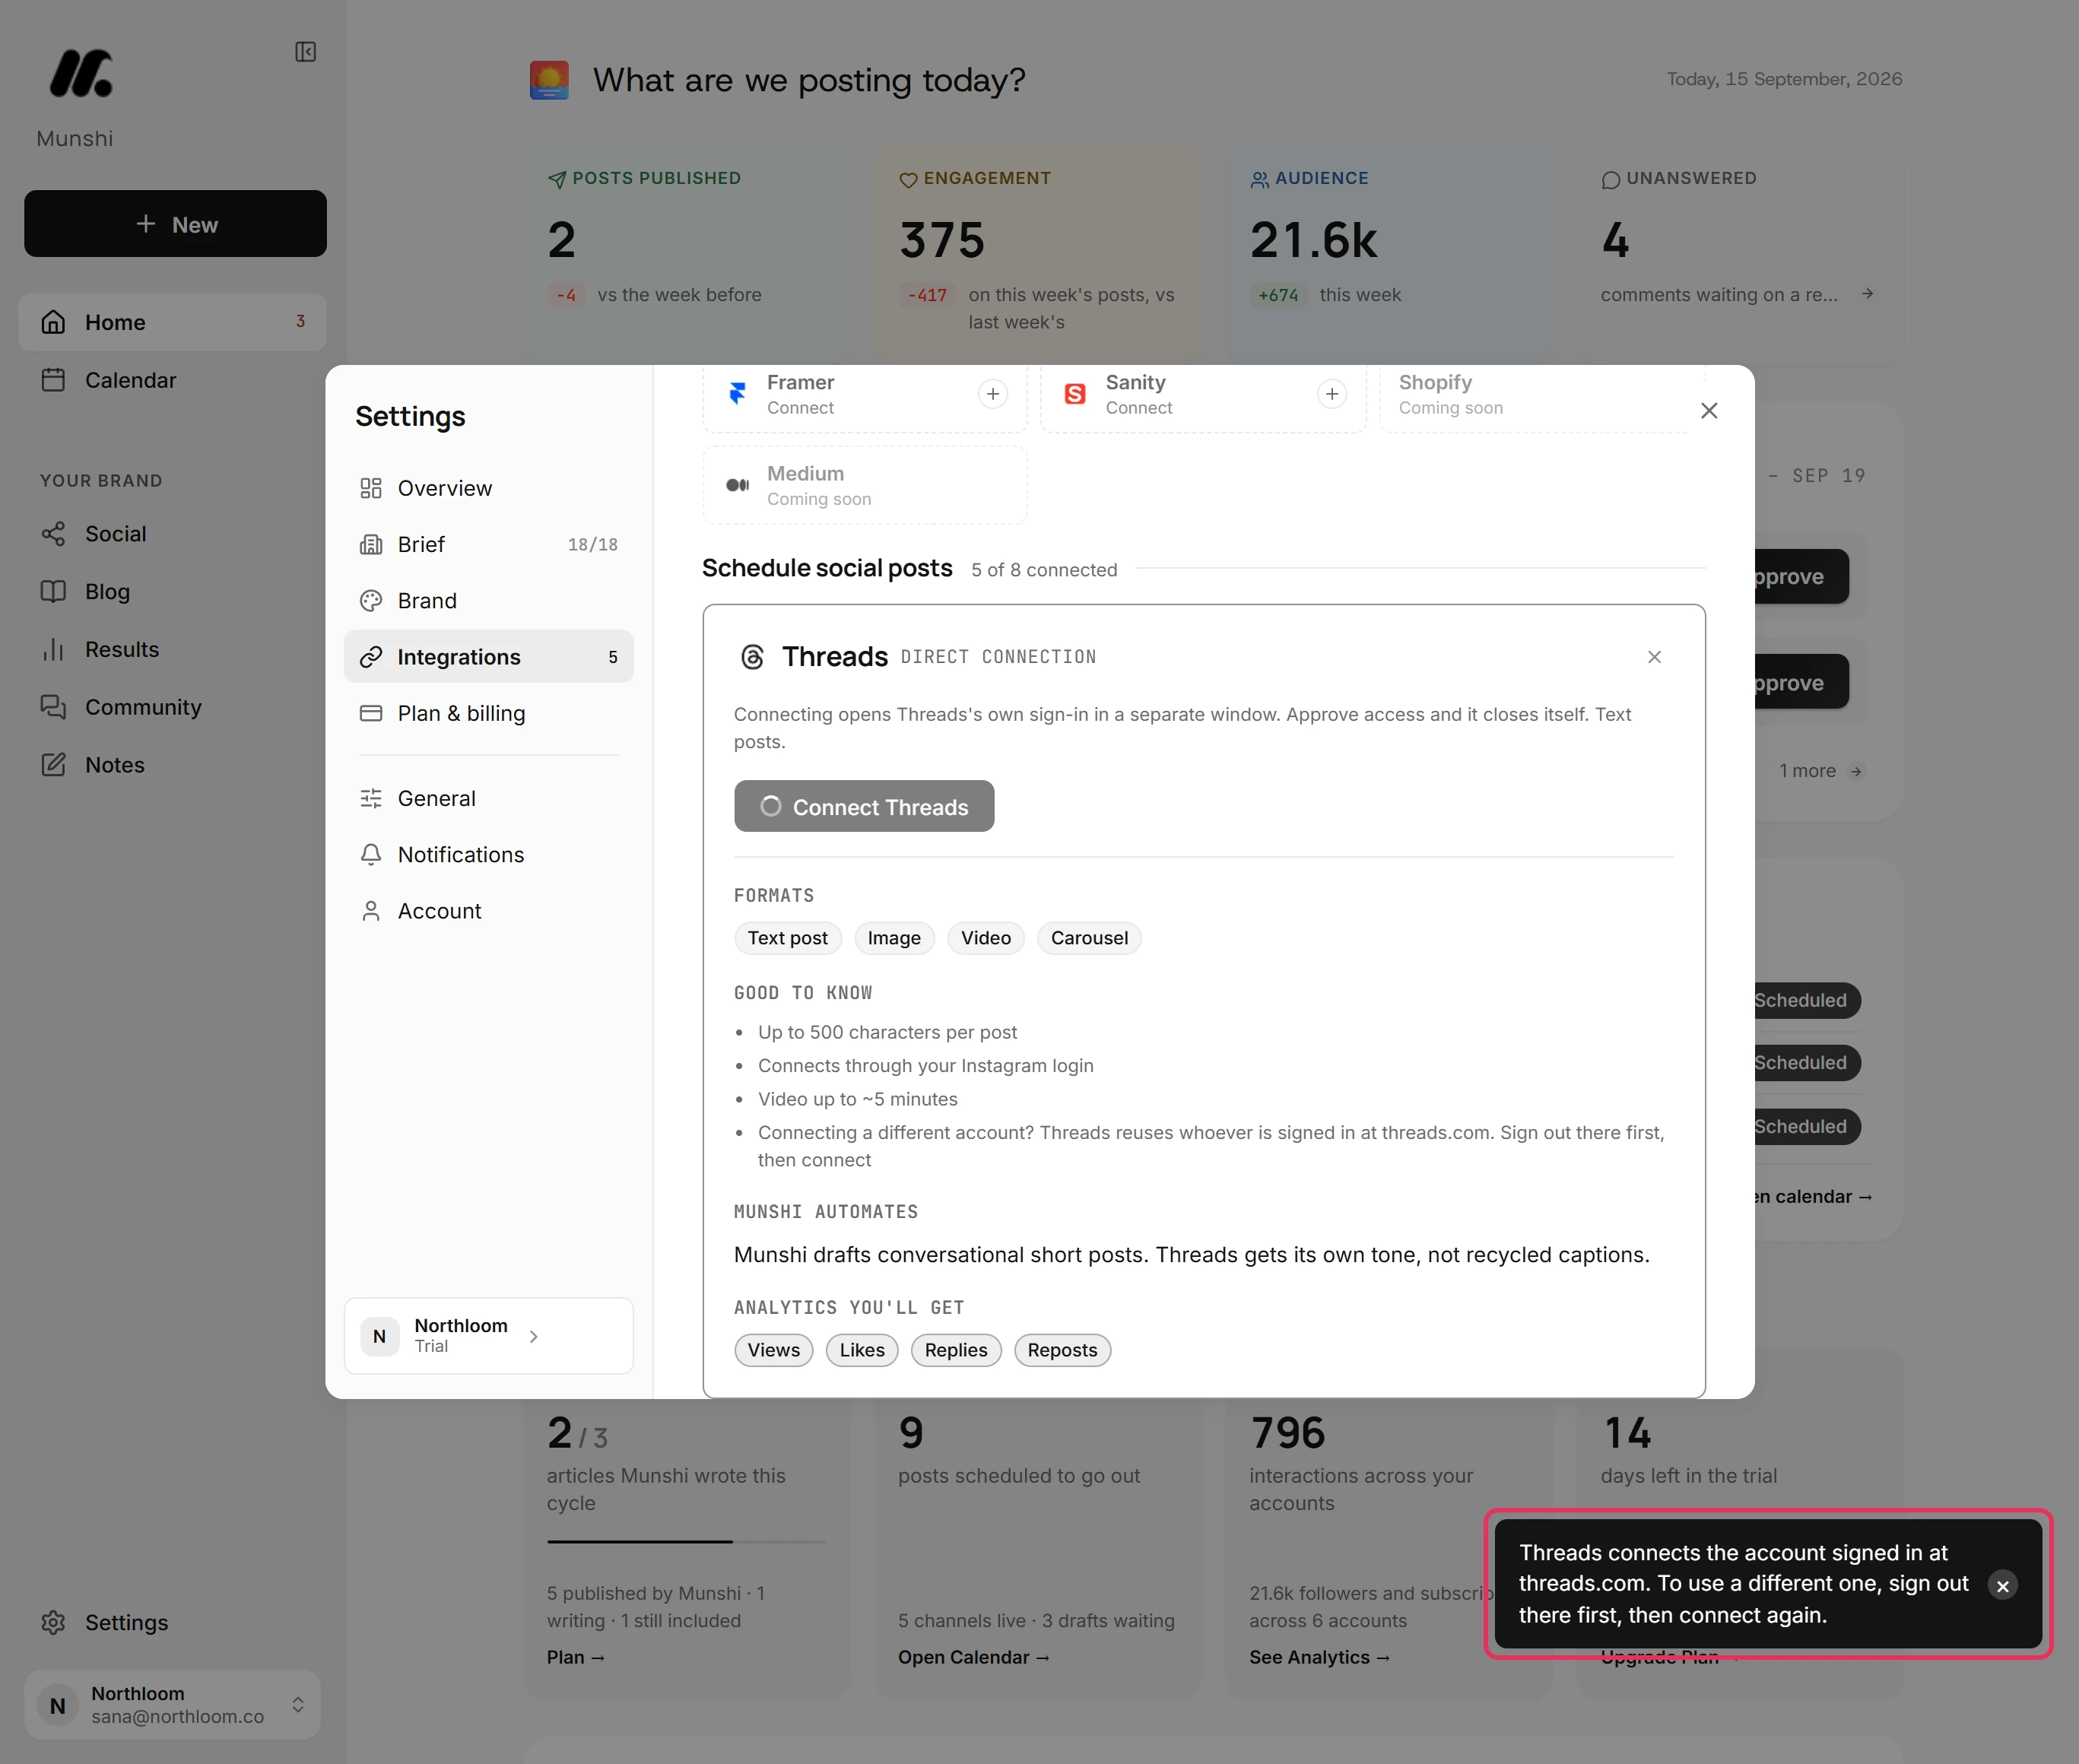Click the Replies analytics chip

tap(956, 1350)
